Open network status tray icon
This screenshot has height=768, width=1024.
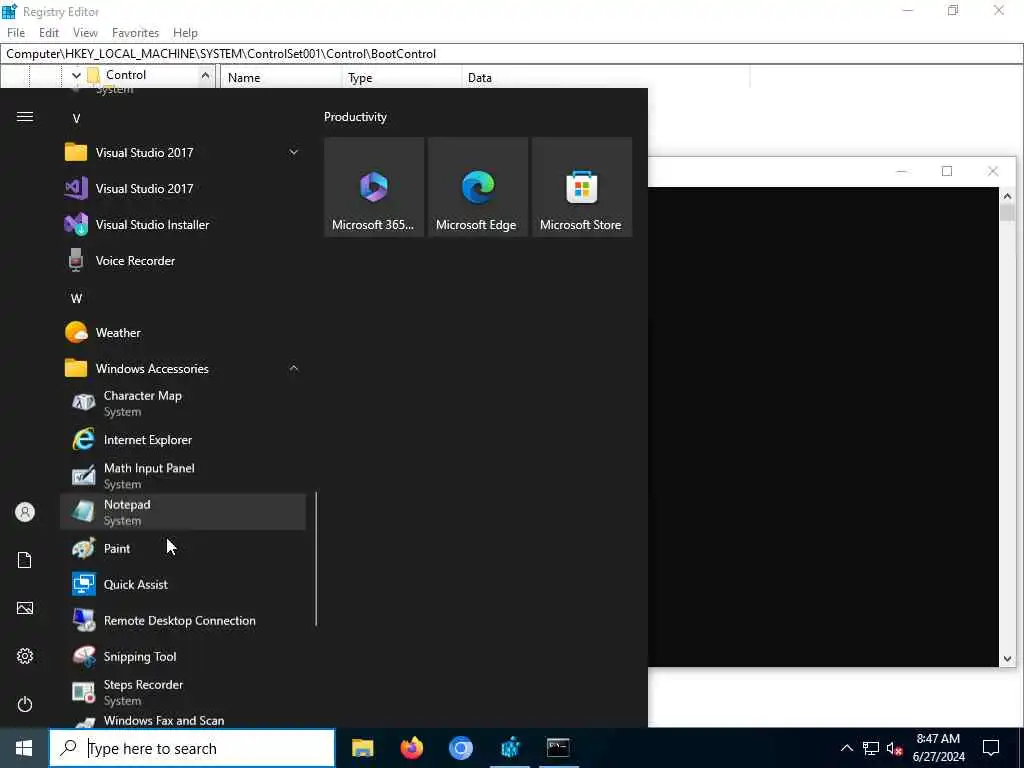point(871,748)
